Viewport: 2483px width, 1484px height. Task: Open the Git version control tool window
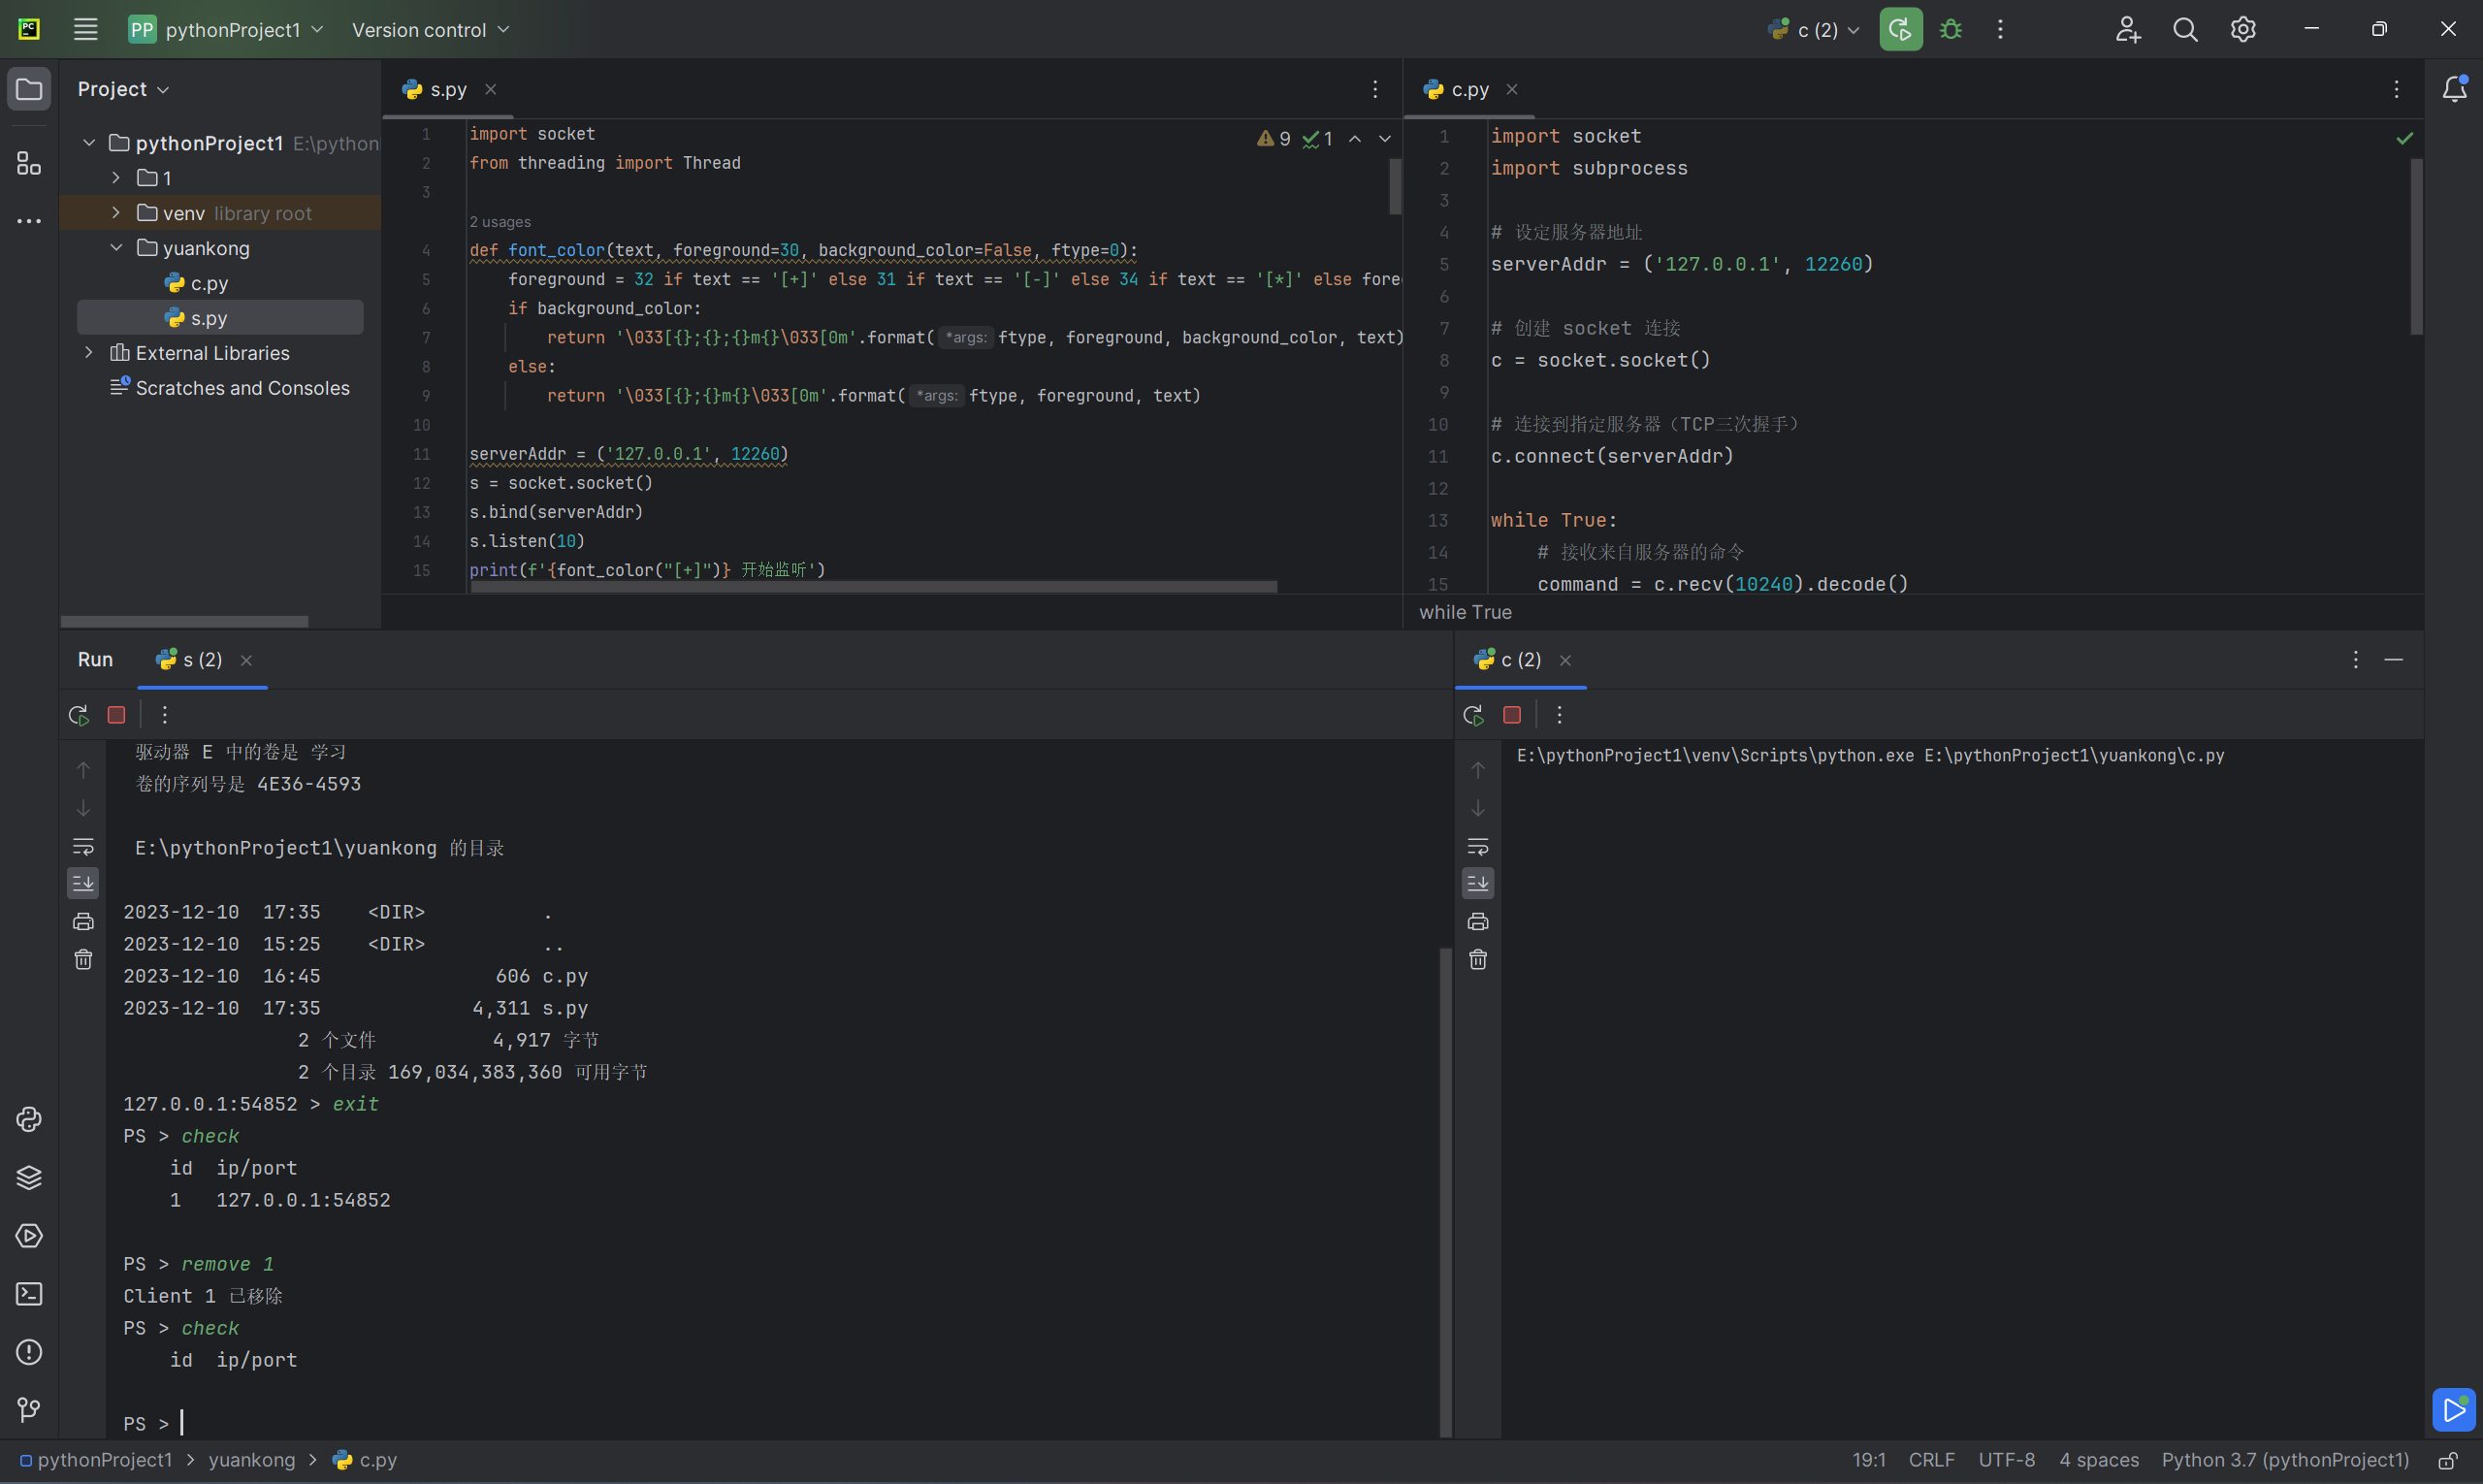click(29, 1410)
